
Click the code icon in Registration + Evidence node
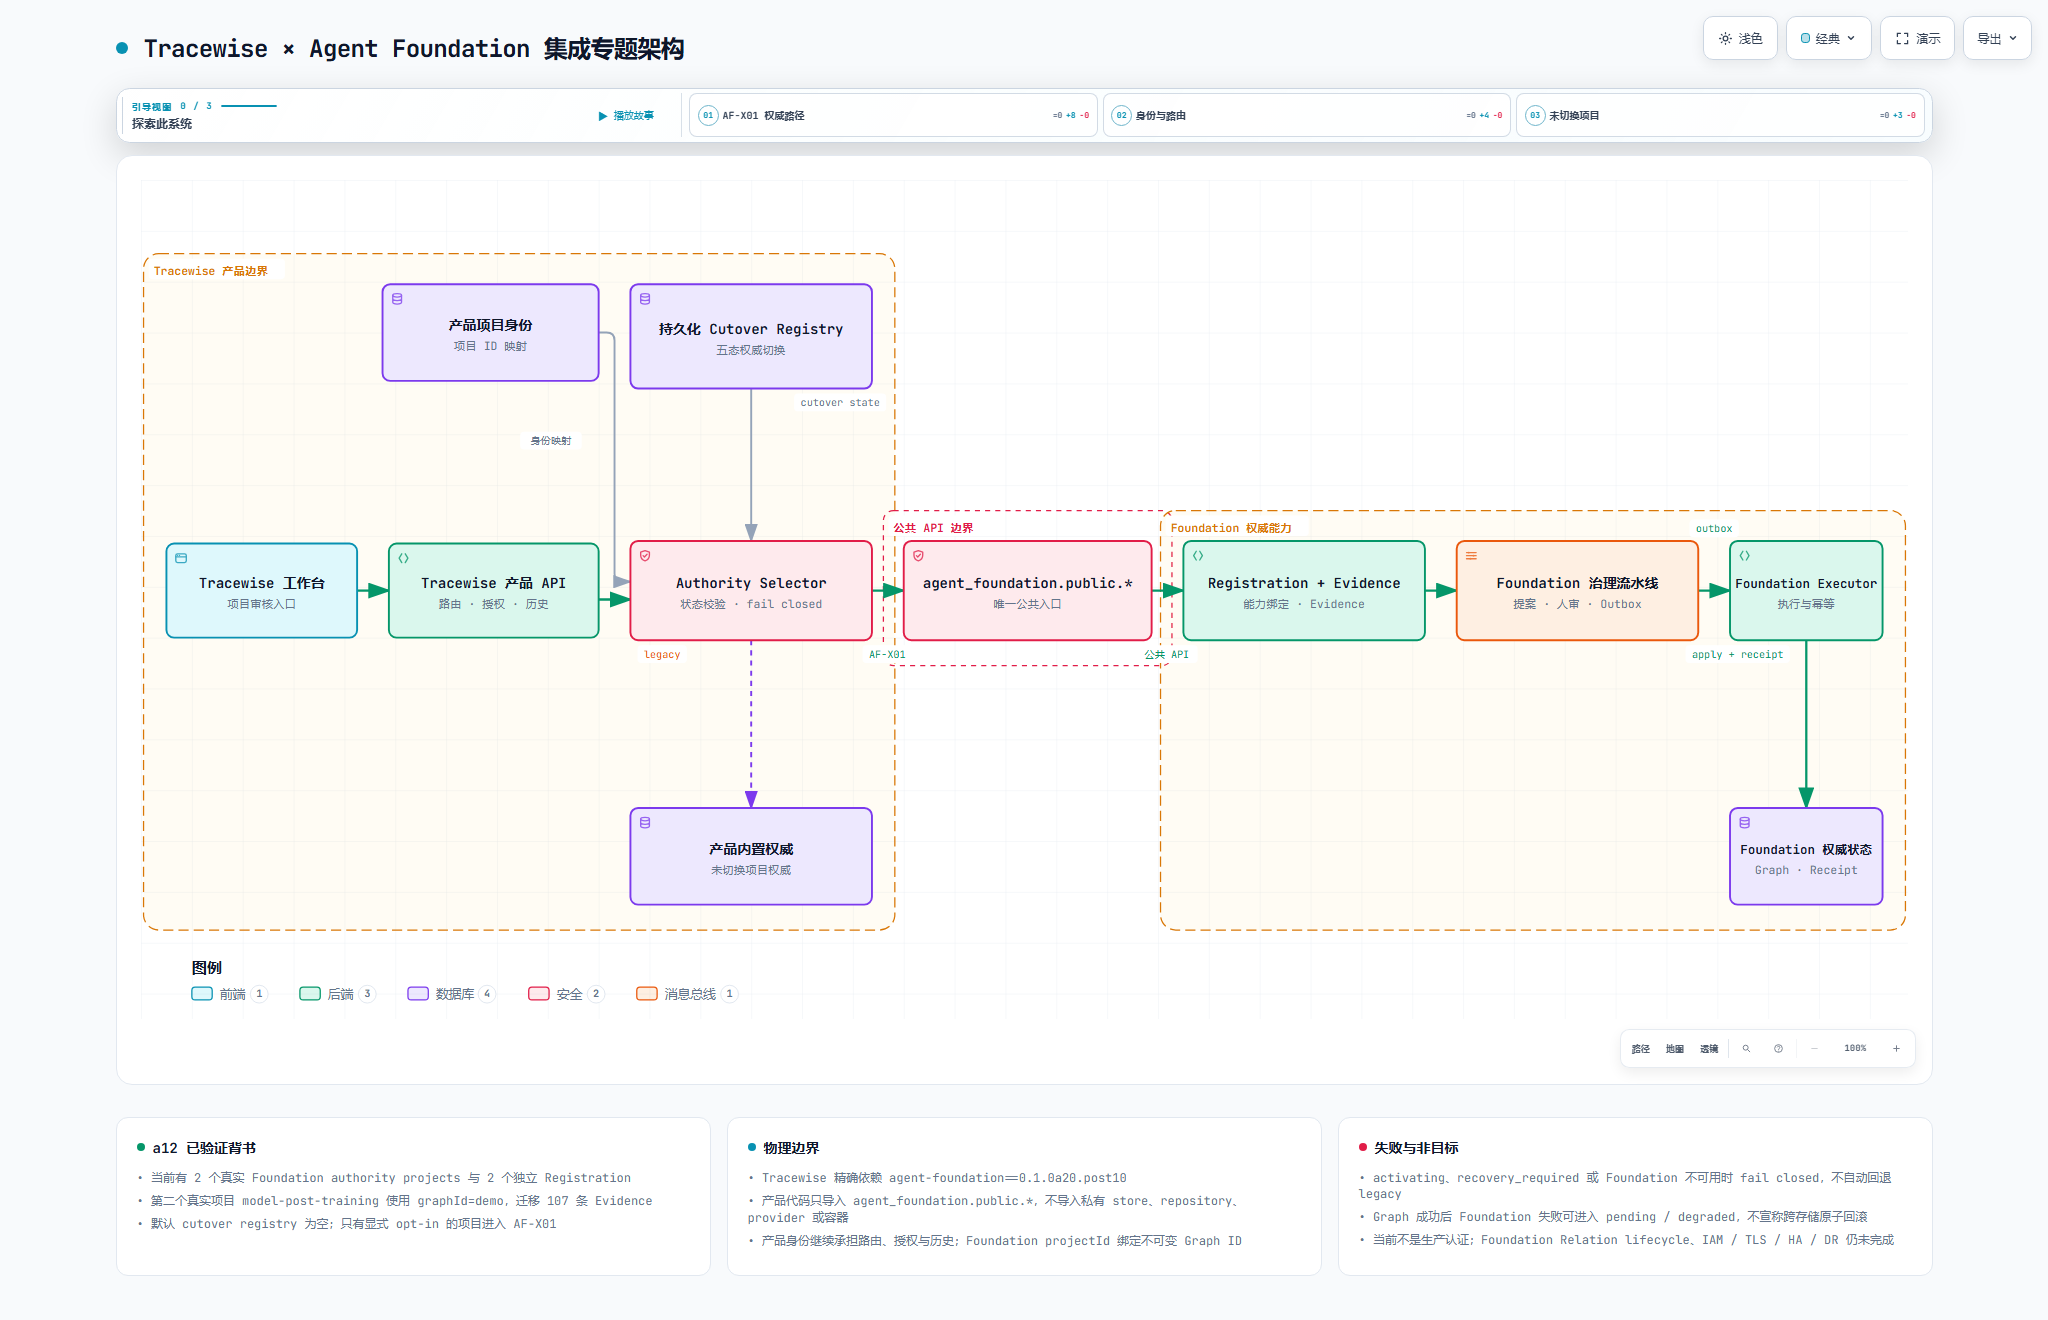point(1198,556)
